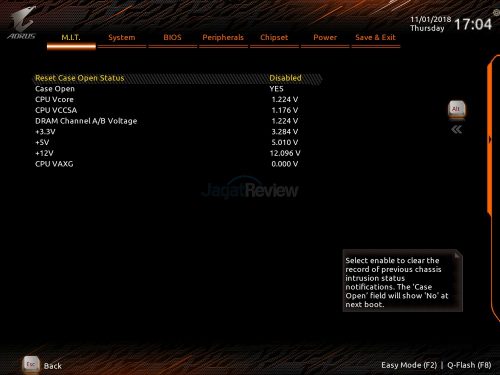
Task: Click the DRAM Channel A/B 1.224 V value
Action: pos(285,121)
